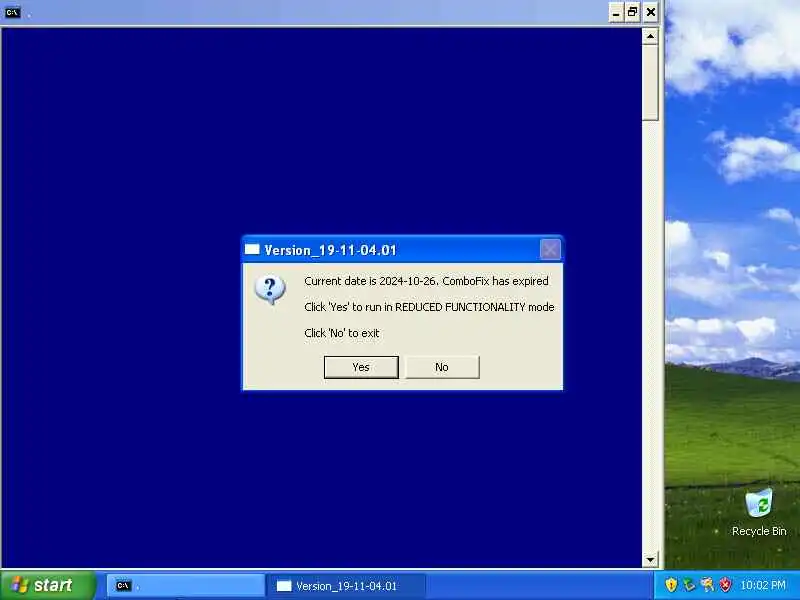Click the green Safely Remove Hardware tray icon
The width and height of the screenshot is (800, 600).
pos(689,585)
